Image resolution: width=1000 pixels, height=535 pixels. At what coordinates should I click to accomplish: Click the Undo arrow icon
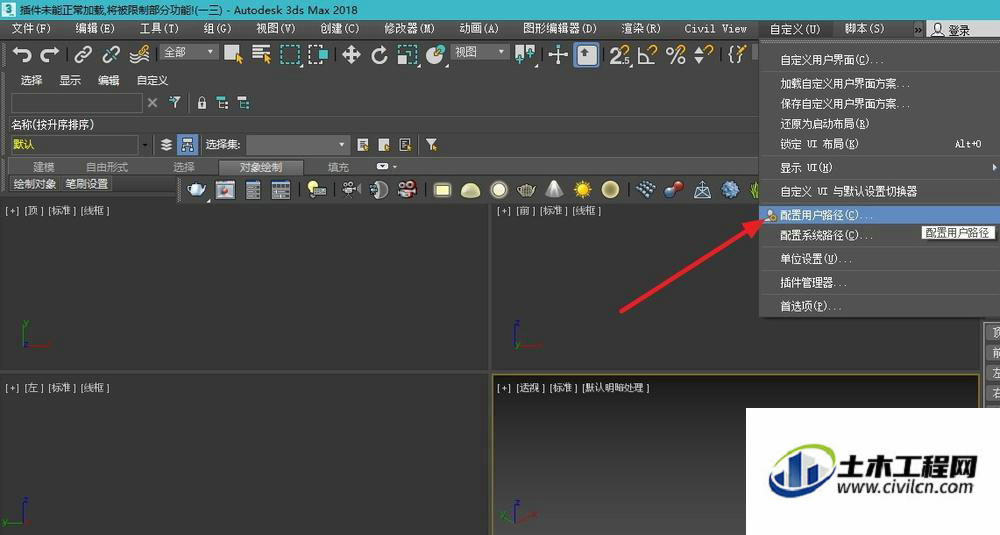click(21, 55)
